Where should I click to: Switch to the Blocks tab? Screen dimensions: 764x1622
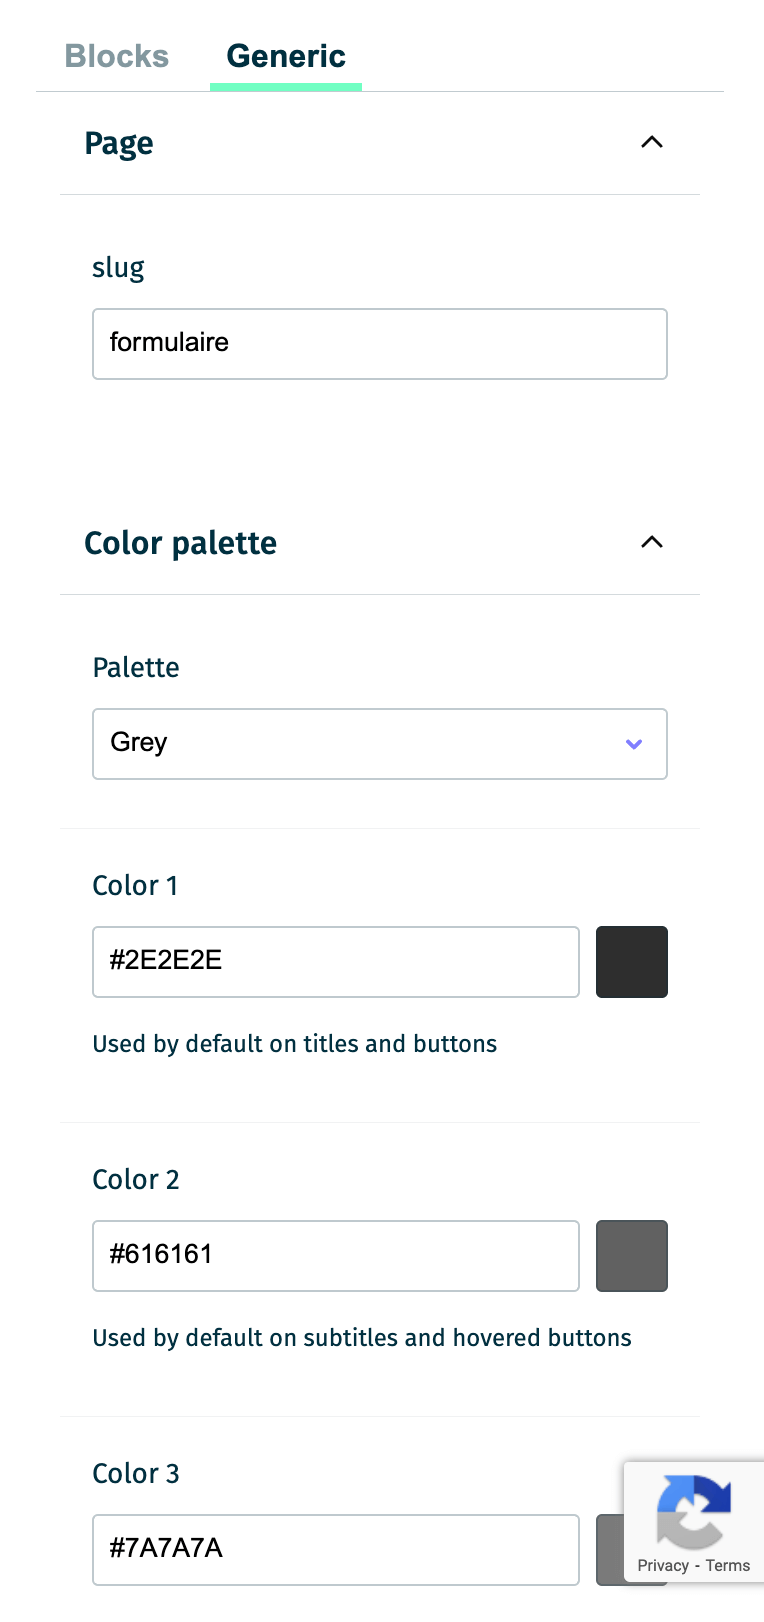coord(117,56)
